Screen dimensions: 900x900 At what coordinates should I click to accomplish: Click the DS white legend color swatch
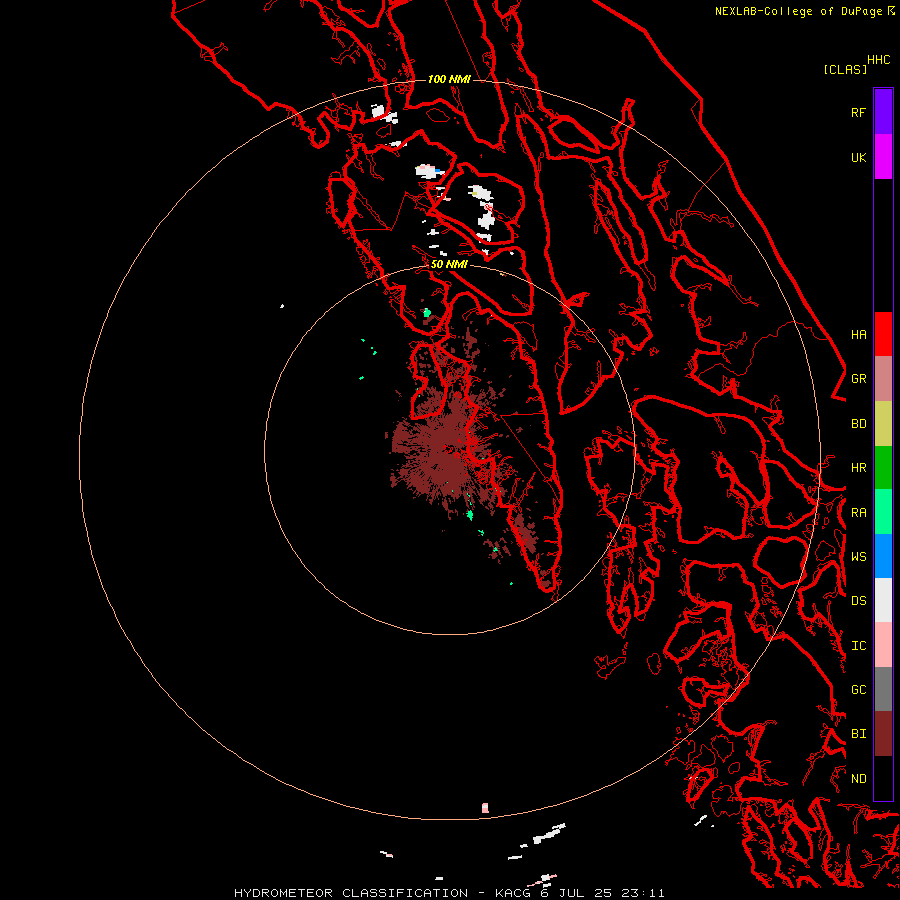coord(883,600)
